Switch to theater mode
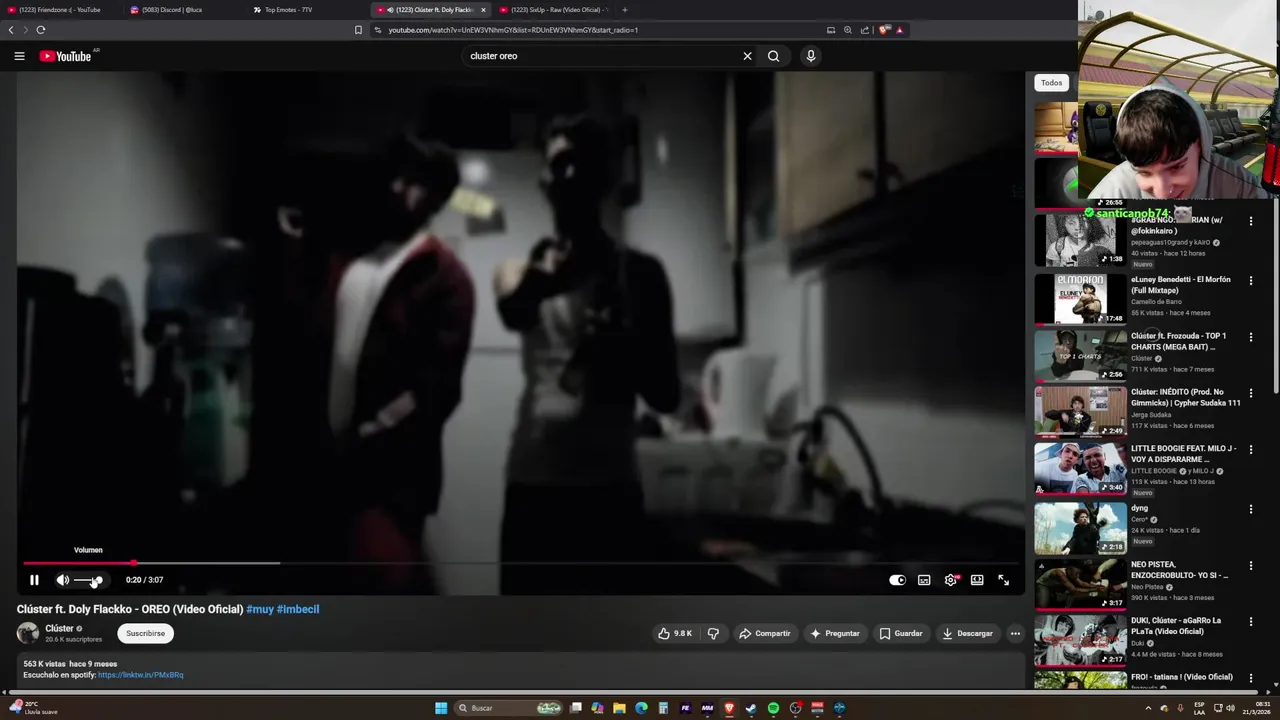The image size is (1280, 720). (x=977, y=580)
